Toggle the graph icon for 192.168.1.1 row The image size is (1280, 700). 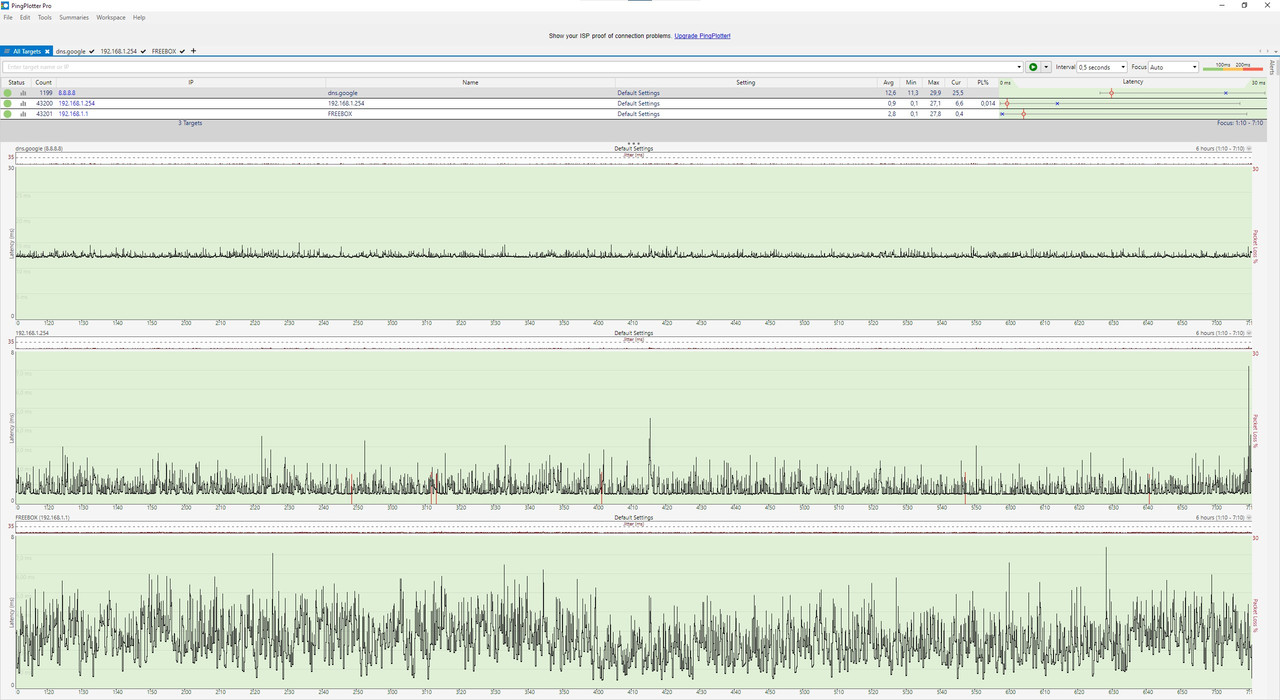click(x=23, y=114)
